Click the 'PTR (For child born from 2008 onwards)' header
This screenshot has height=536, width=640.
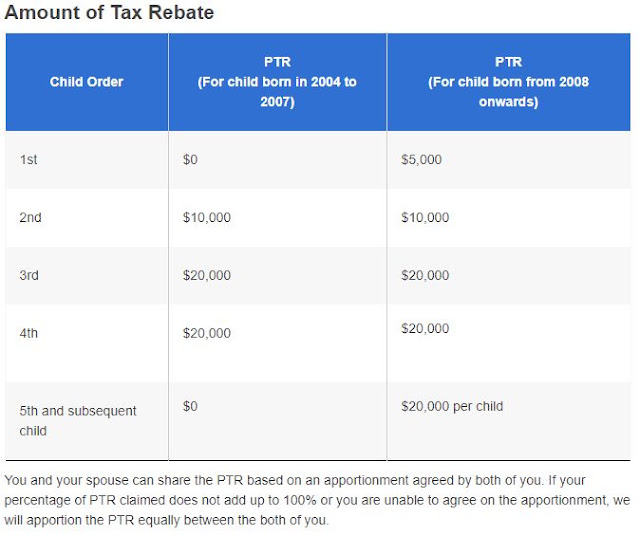click(509, 82)
